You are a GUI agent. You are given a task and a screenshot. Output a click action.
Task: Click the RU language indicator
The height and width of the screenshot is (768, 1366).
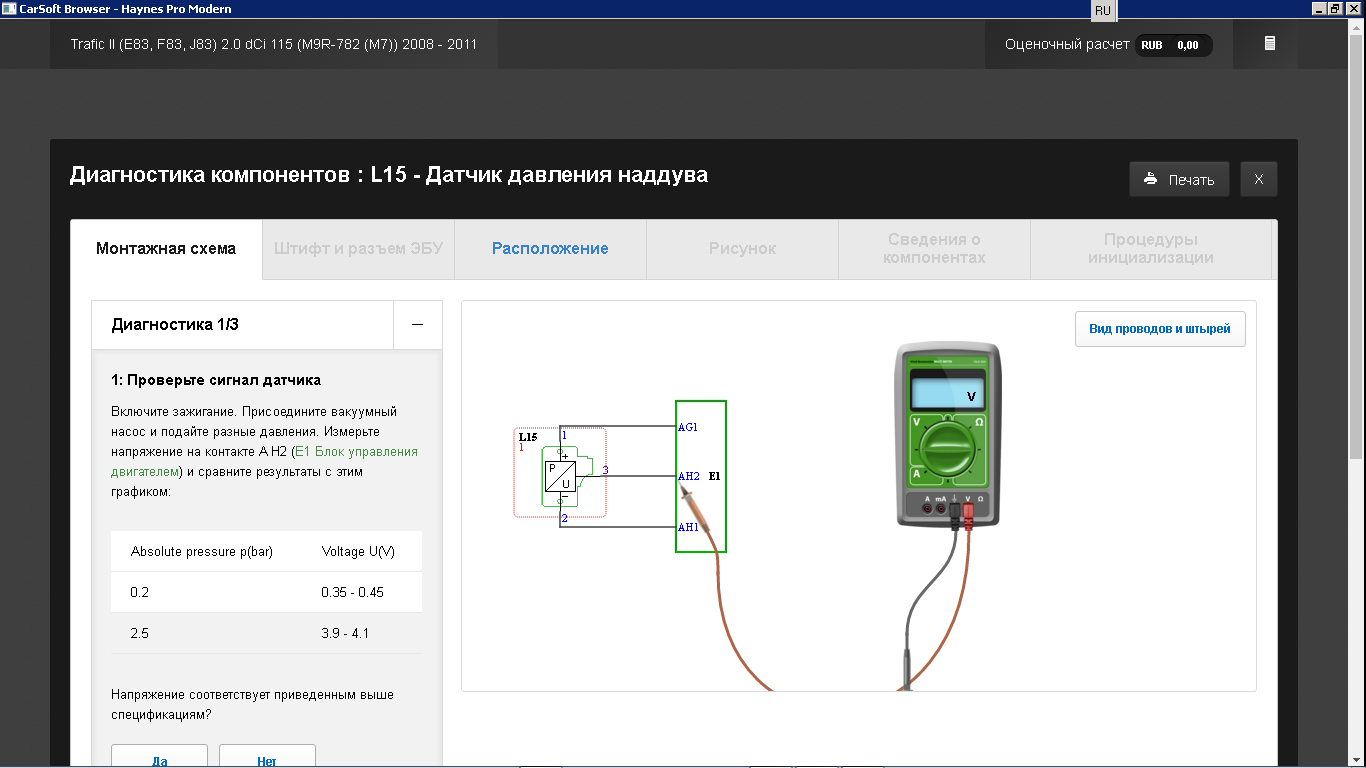pyautogui.click(x=1103, y=10)
